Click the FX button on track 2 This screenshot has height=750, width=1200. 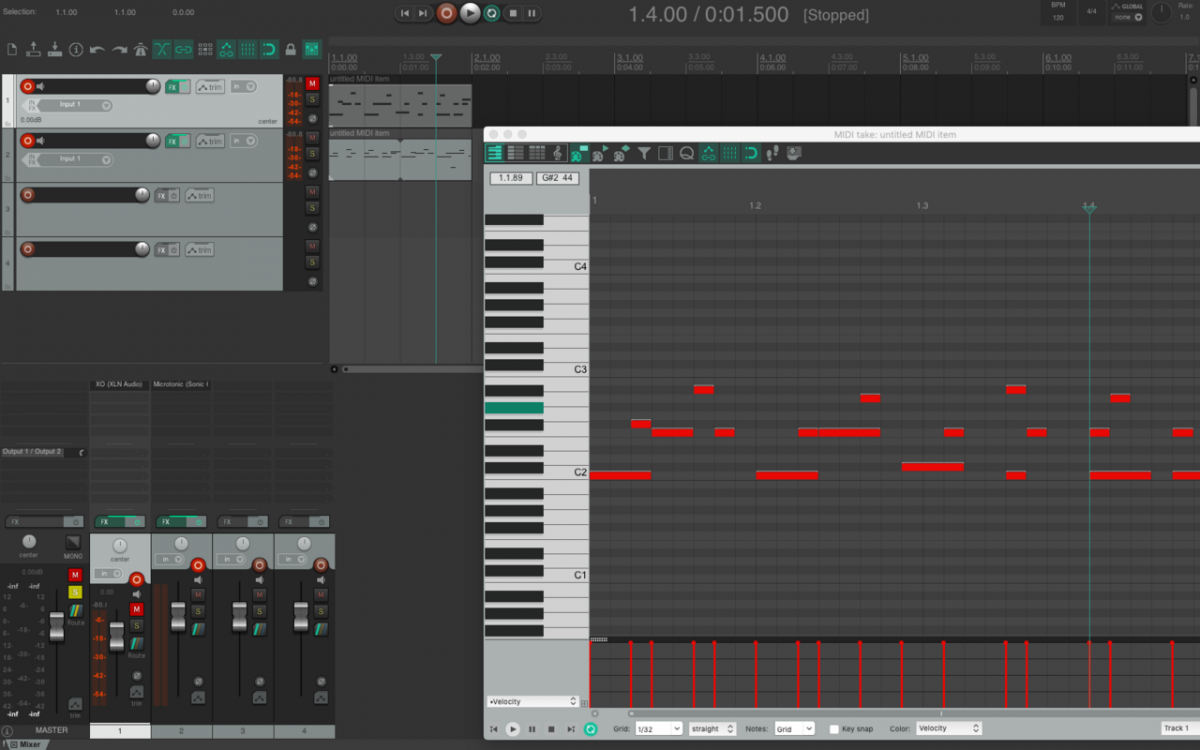(172, 141)
